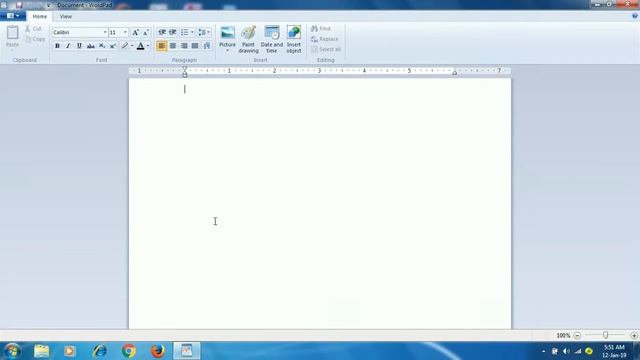
Task: Click the zoom slider handle
Action: (606, 335)
